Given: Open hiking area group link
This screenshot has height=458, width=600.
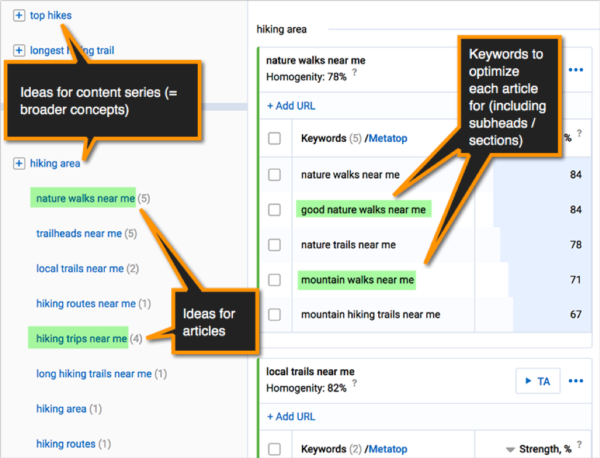Looking at the screenshot, I should click(55, 163).
